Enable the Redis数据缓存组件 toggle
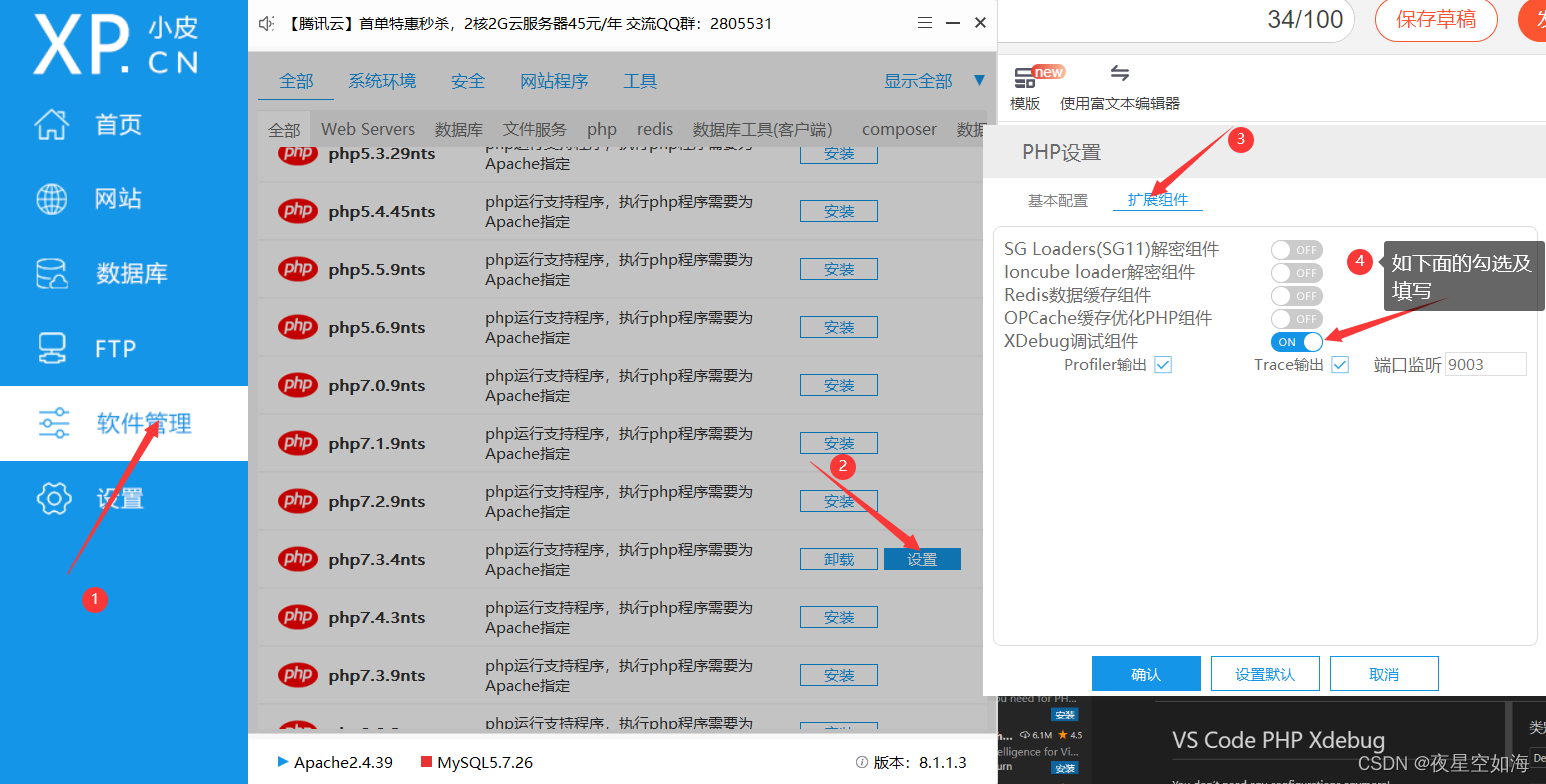Image resolution: width=1546 pixels, height=784 pixels. pyautogui.click(x=1296, y=295)
